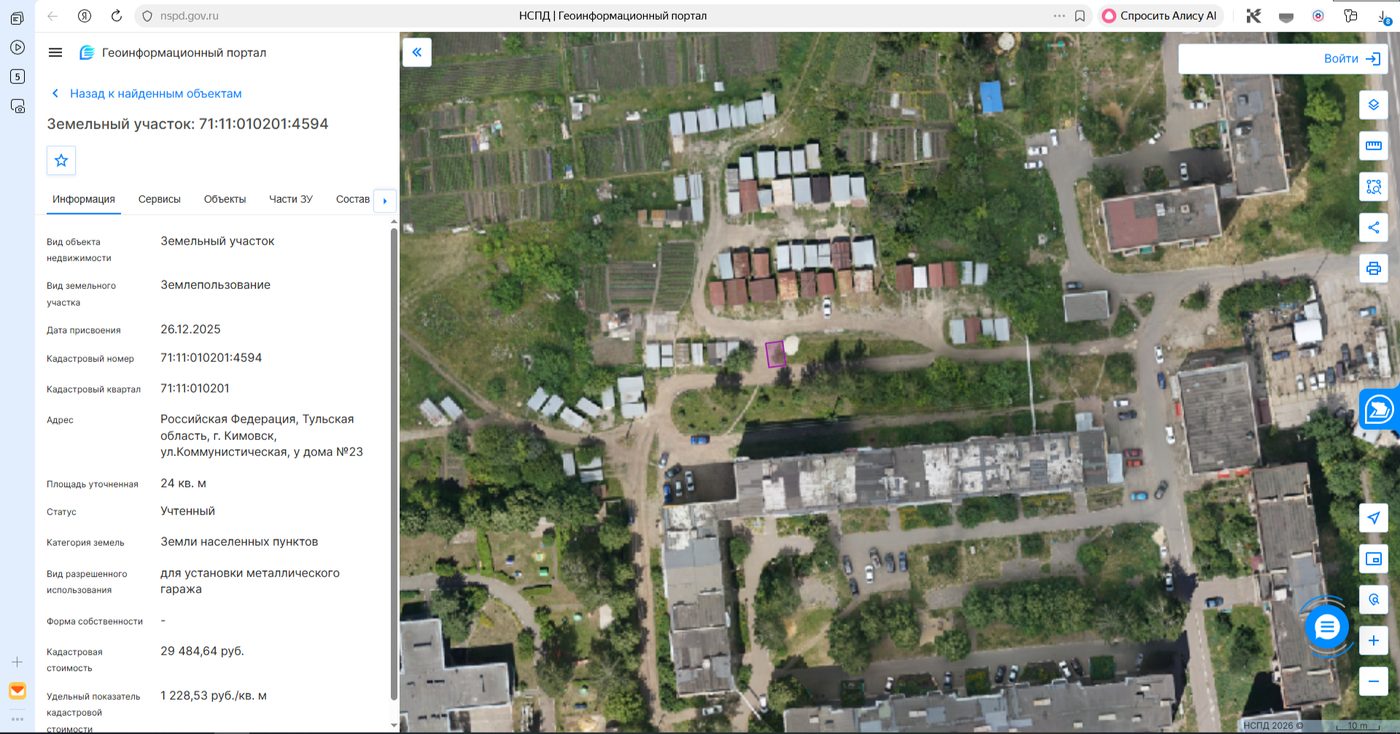Select the ruler measurement tool
Screen dimensions: 1400x734
[1373, 145]
